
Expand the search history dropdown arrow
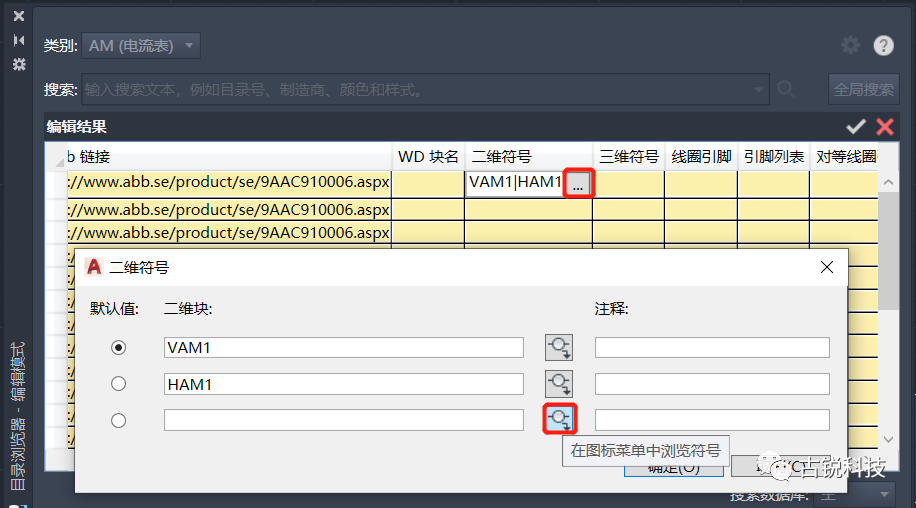click(758, 89)
